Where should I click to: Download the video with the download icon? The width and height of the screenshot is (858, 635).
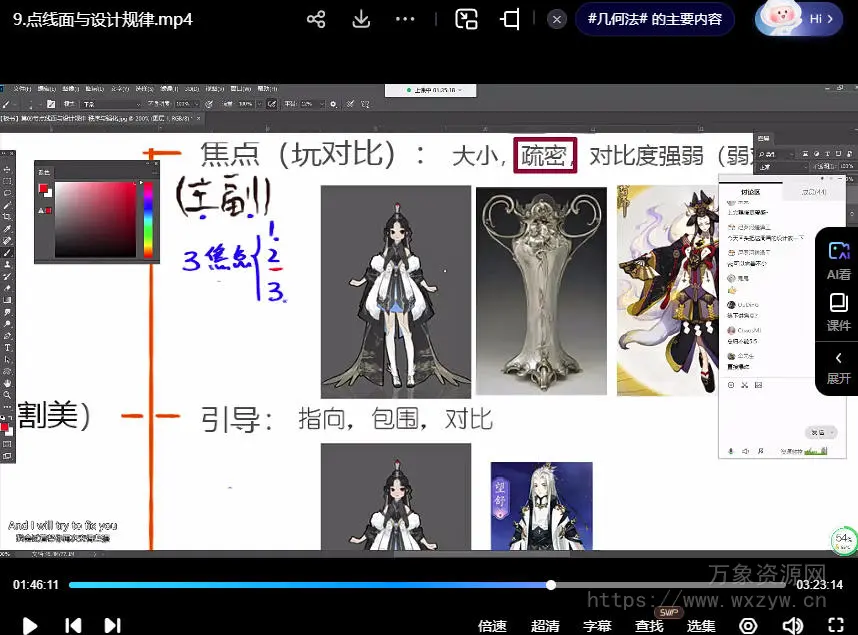pos(361,20)
